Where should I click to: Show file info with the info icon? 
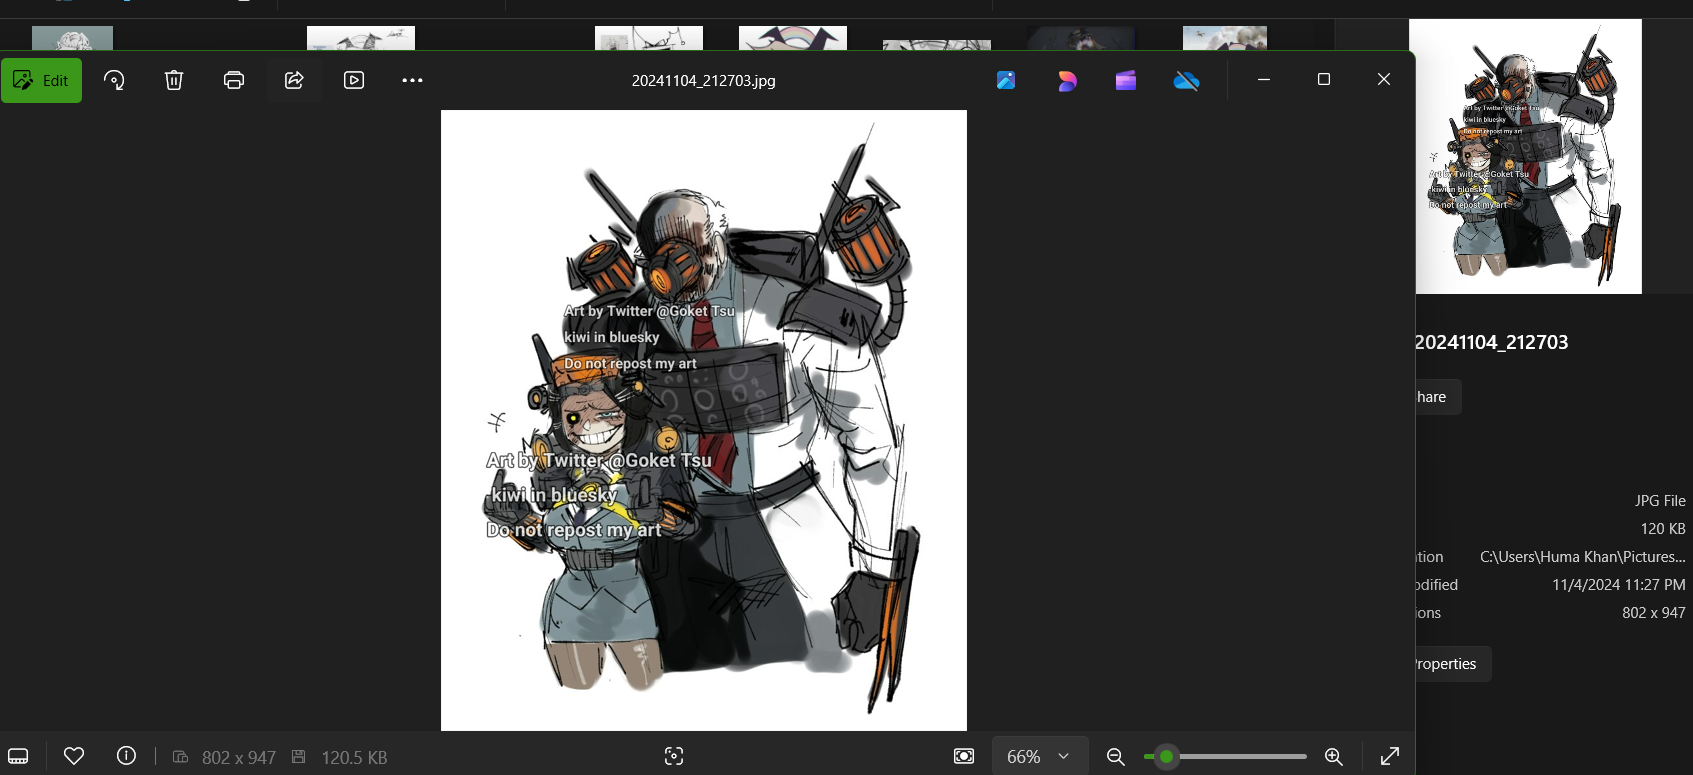point(126,756)
